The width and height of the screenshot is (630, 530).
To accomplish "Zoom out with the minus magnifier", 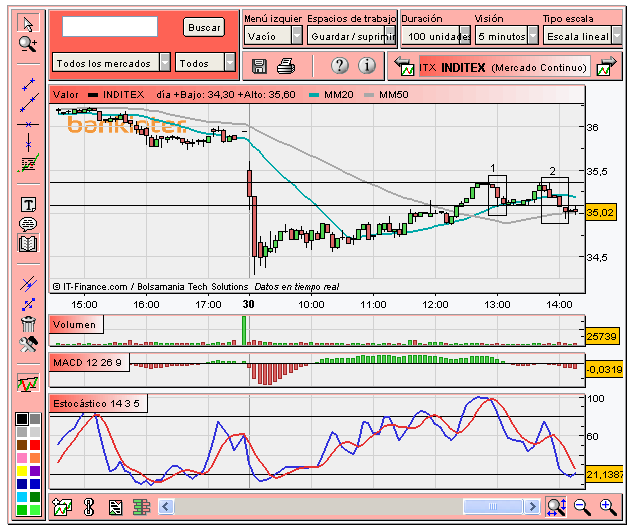I will [x=582, y=507].
